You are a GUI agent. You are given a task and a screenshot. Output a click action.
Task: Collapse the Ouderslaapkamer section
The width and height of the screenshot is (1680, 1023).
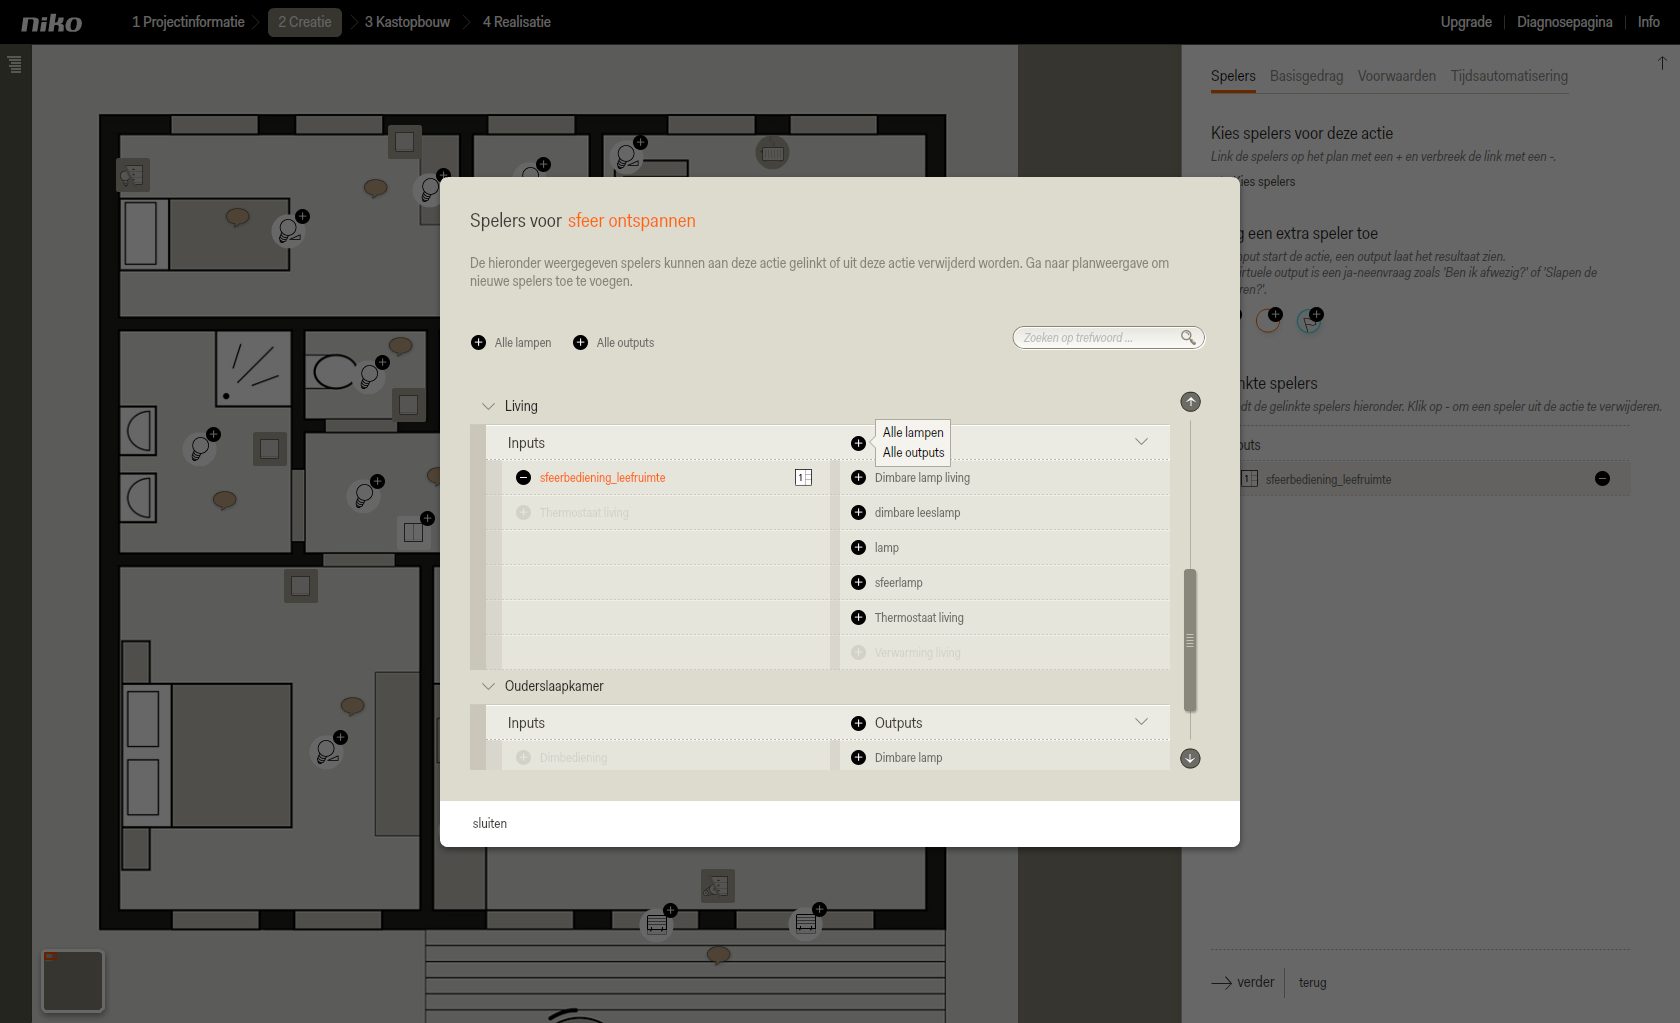pyautogui.click(x=488, y=686)
